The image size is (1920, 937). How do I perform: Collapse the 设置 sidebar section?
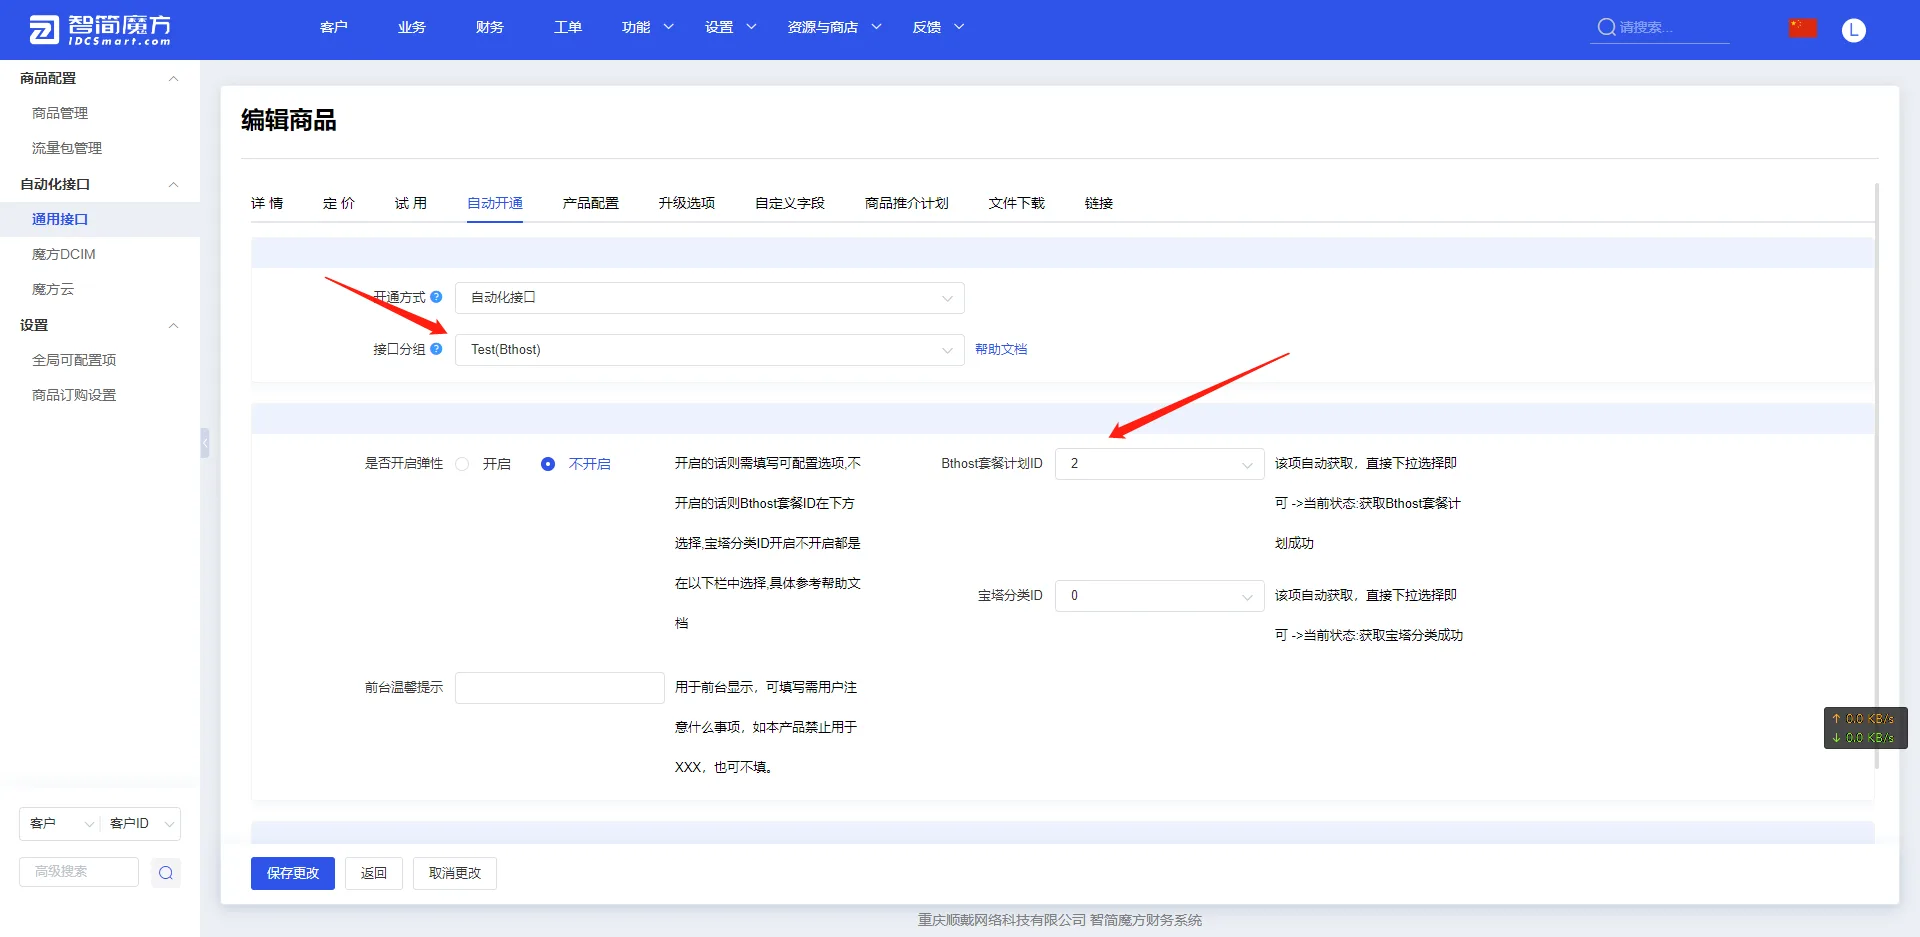(173, 326)
